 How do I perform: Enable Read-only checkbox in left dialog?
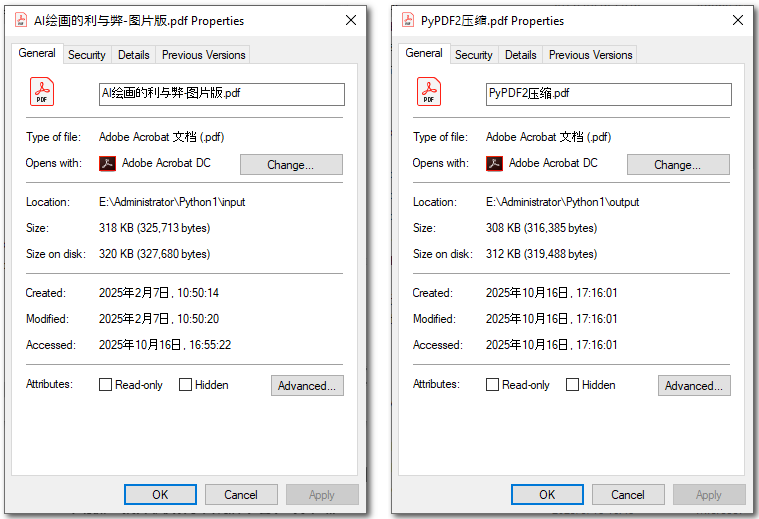tap(106, 385)
